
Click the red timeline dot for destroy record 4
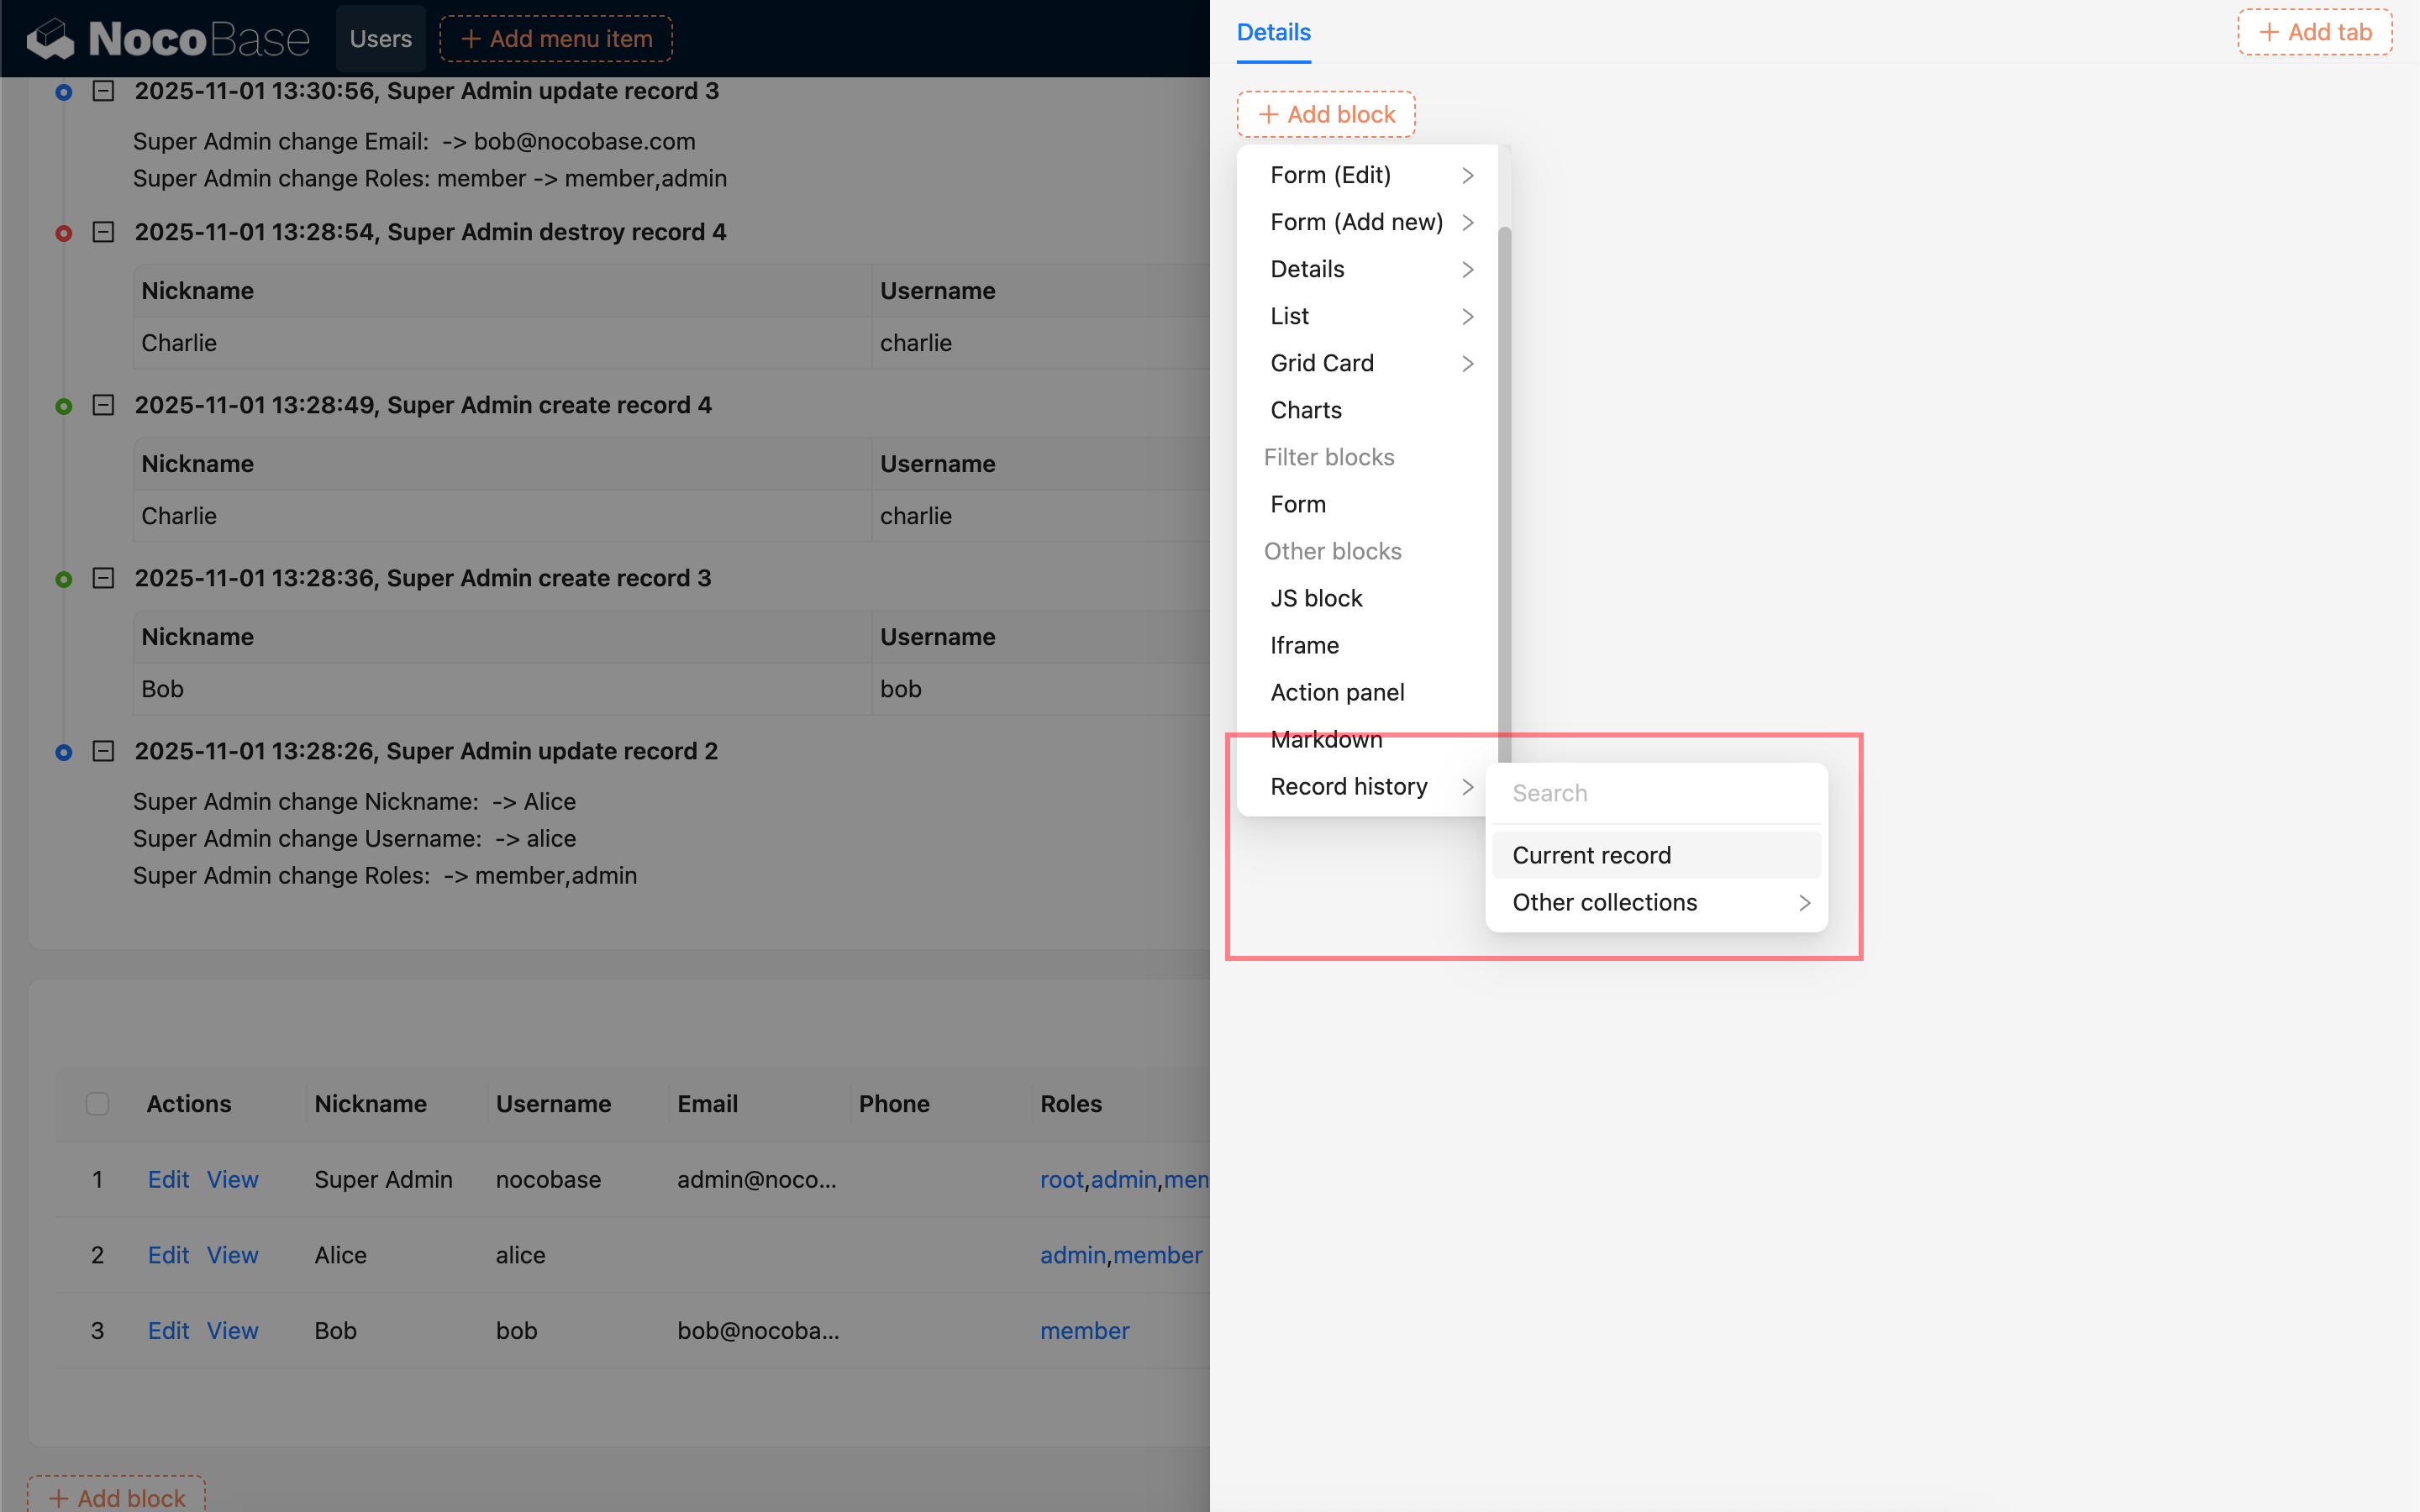(64, 233)
